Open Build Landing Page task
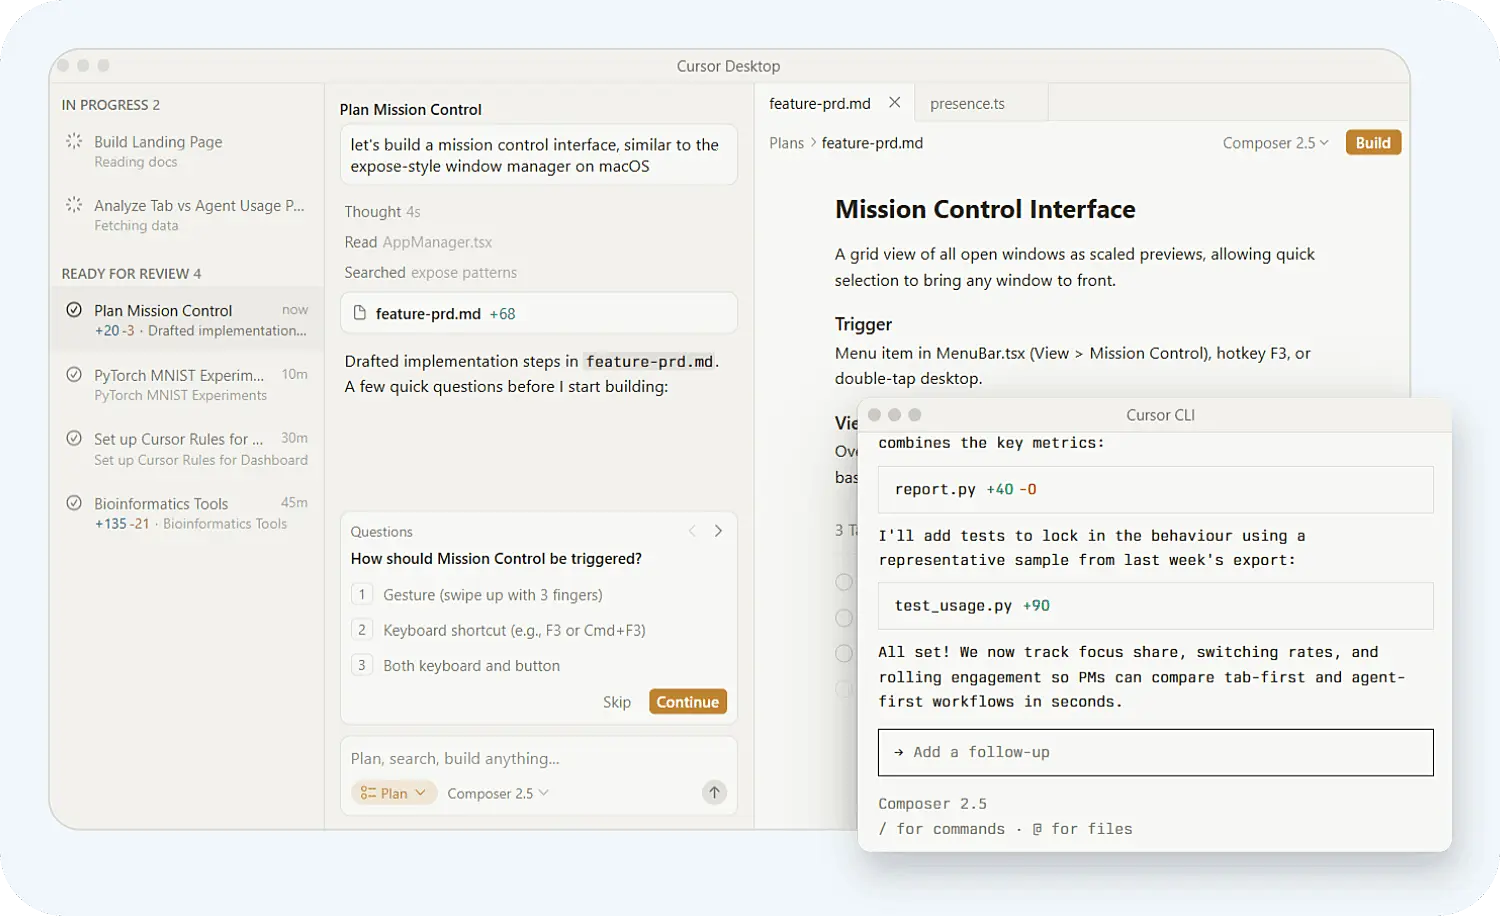 click(187, 151)
